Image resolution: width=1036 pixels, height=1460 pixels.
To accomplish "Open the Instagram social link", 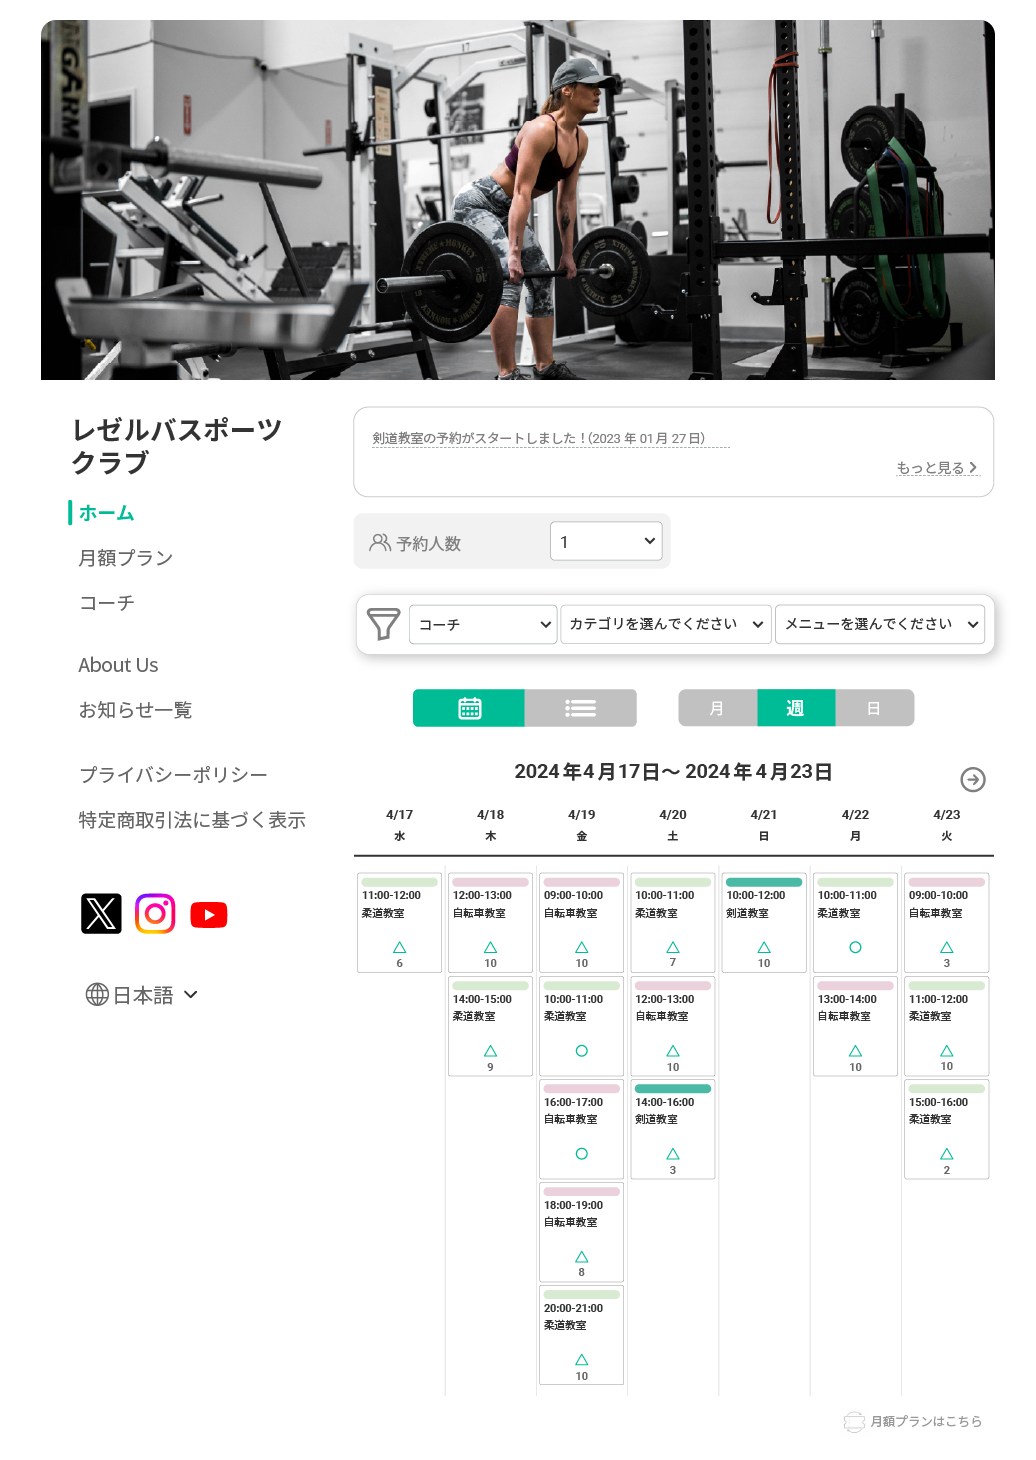I will tap(155, 913).
